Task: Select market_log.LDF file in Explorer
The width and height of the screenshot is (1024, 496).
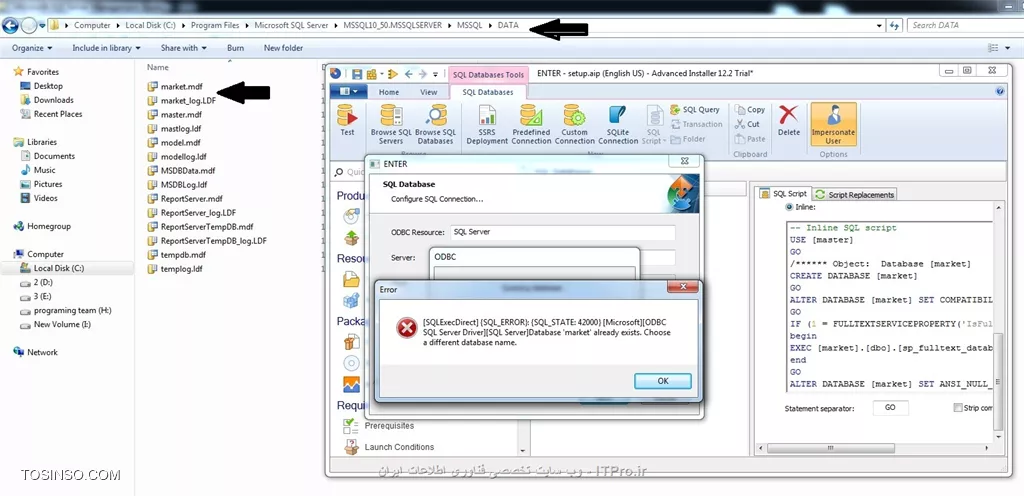Action: [182, 101]
